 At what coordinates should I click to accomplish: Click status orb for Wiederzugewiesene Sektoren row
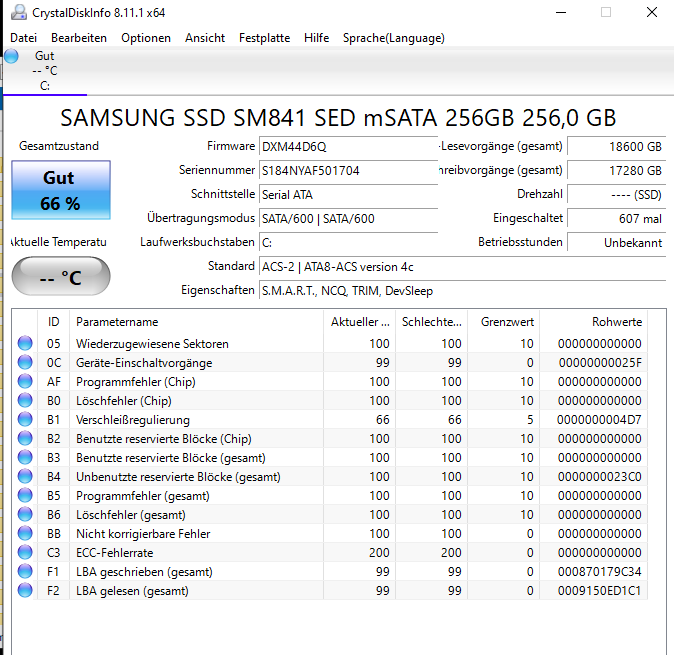(x=25, y=343)
